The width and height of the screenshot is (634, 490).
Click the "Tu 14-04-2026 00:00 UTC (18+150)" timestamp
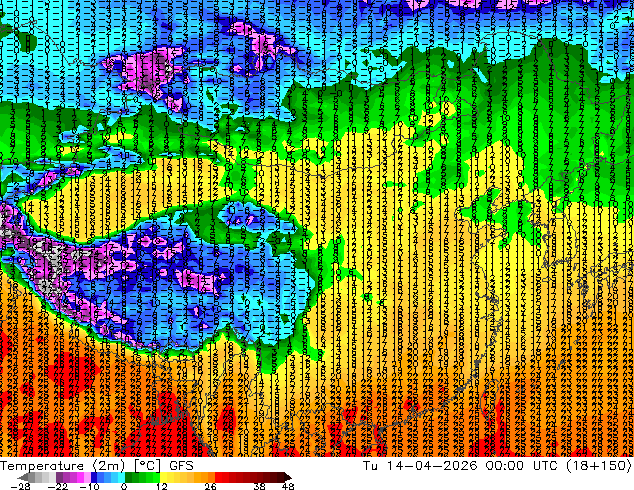497,466
